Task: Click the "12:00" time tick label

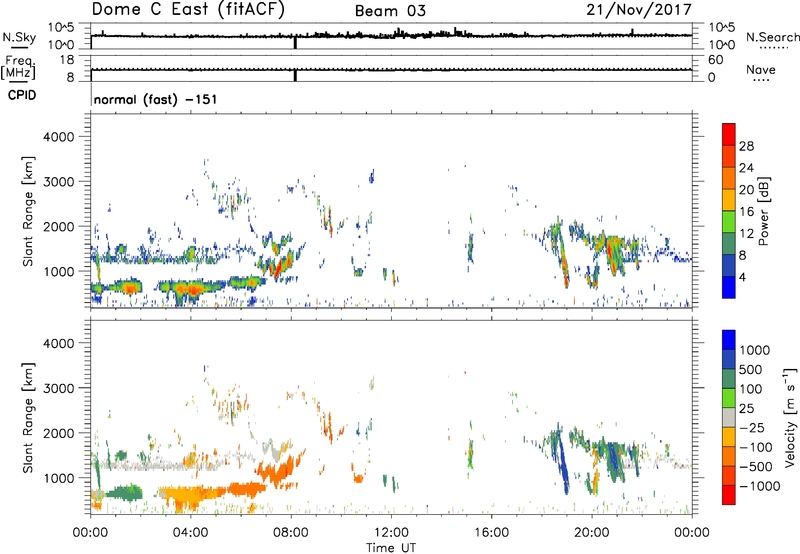Action: (391, 533)
